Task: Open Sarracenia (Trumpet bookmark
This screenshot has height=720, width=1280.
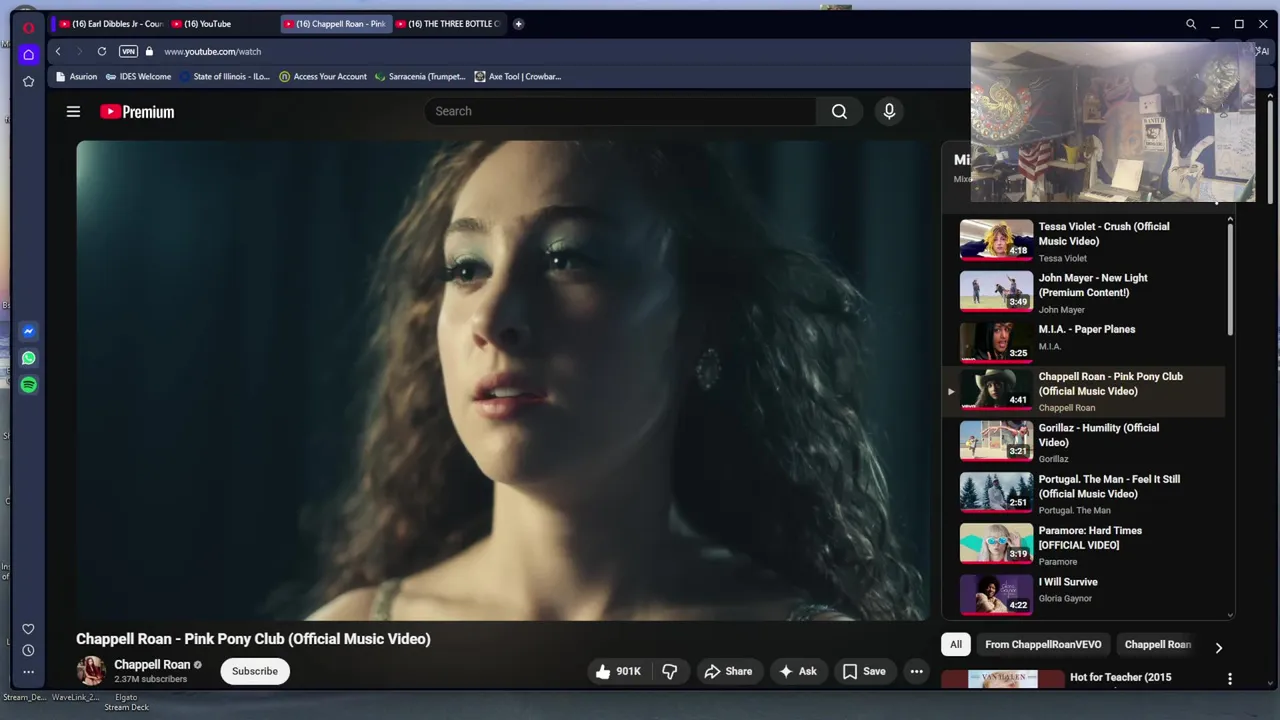Action: point(420,76)
